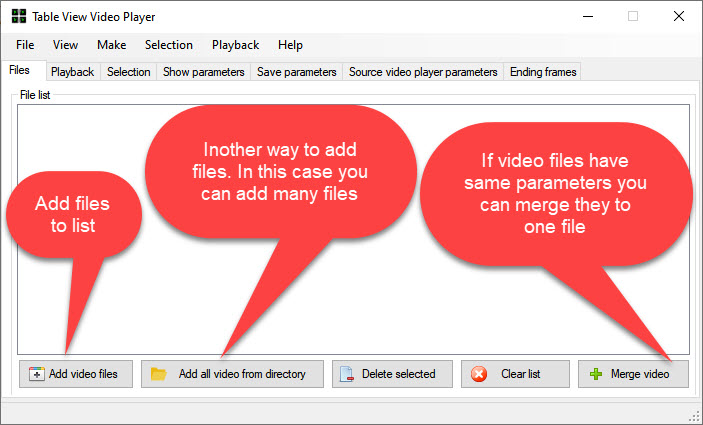This screenshot has height=425, width=703.
Task: Click the Merge video button label
Action: (x=640, y=374)
